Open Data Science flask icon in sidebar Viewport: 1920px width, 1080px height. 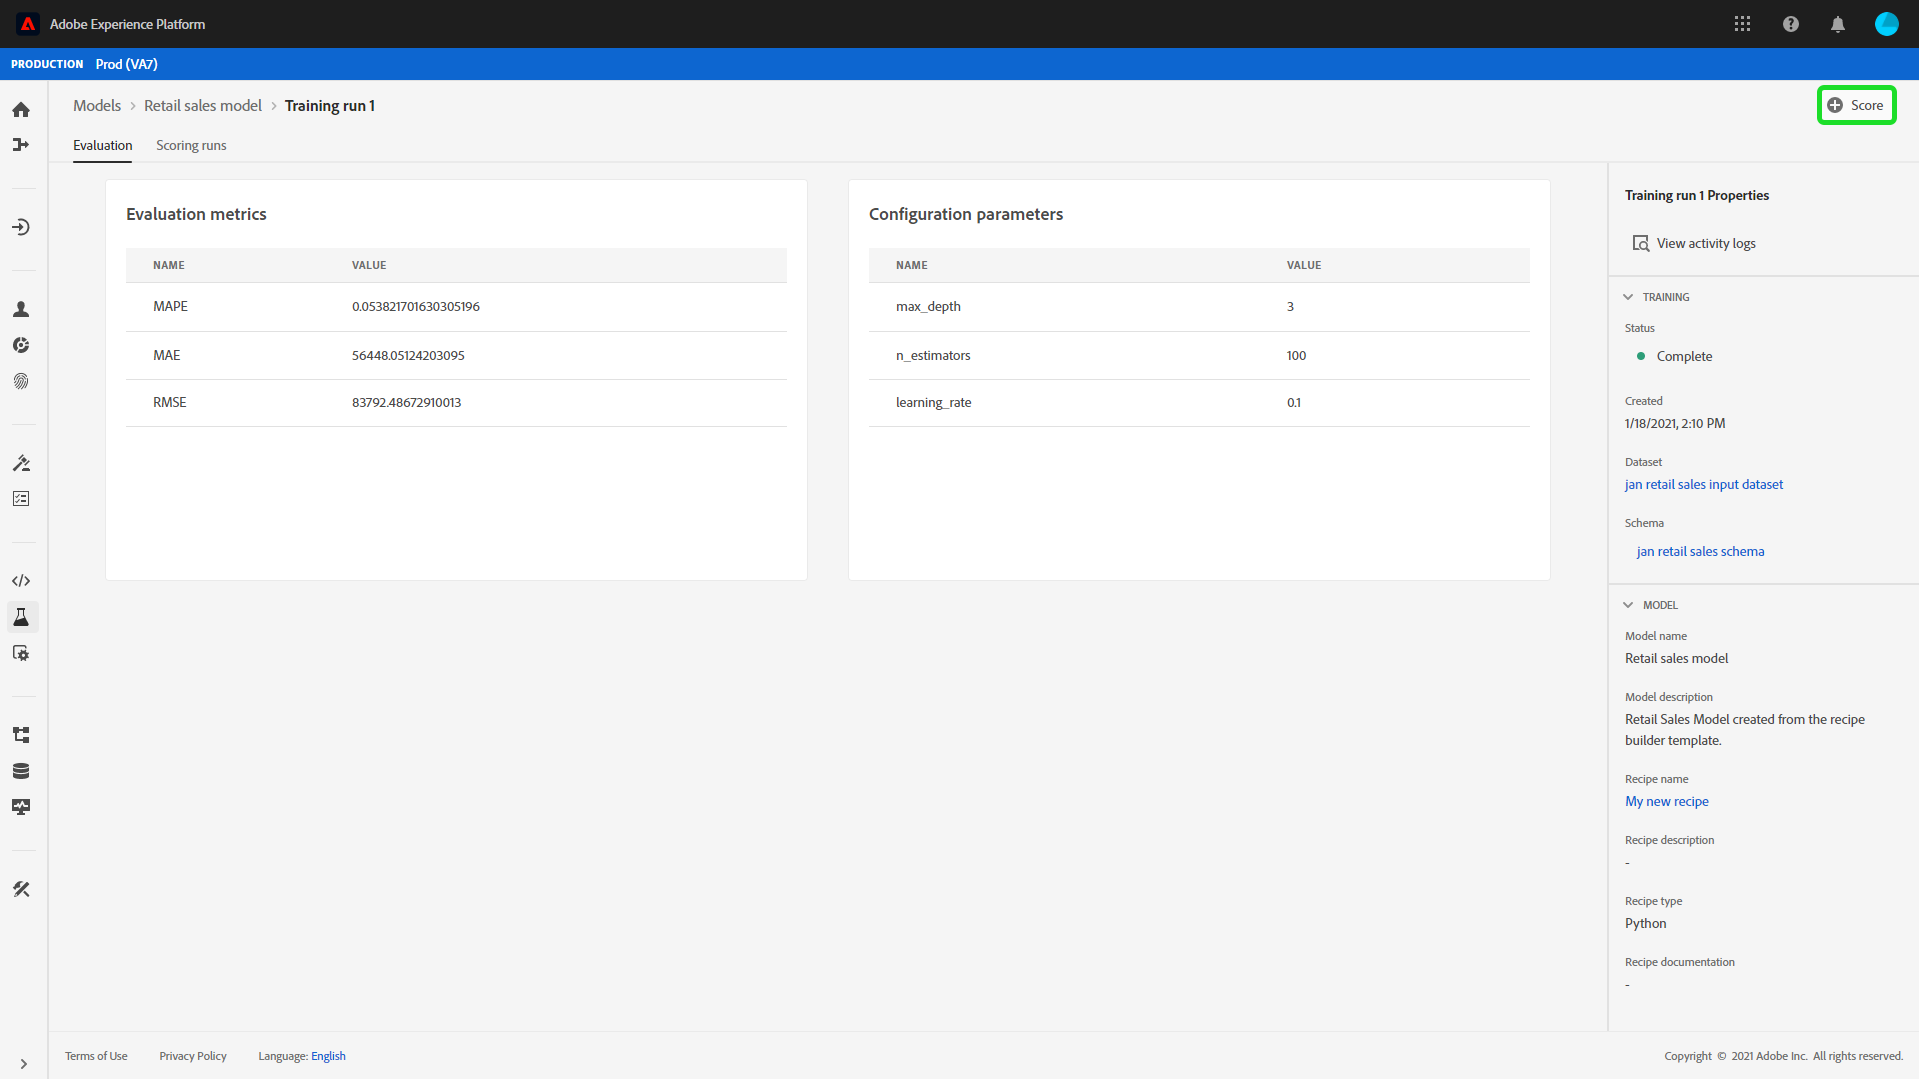(21, 617)
